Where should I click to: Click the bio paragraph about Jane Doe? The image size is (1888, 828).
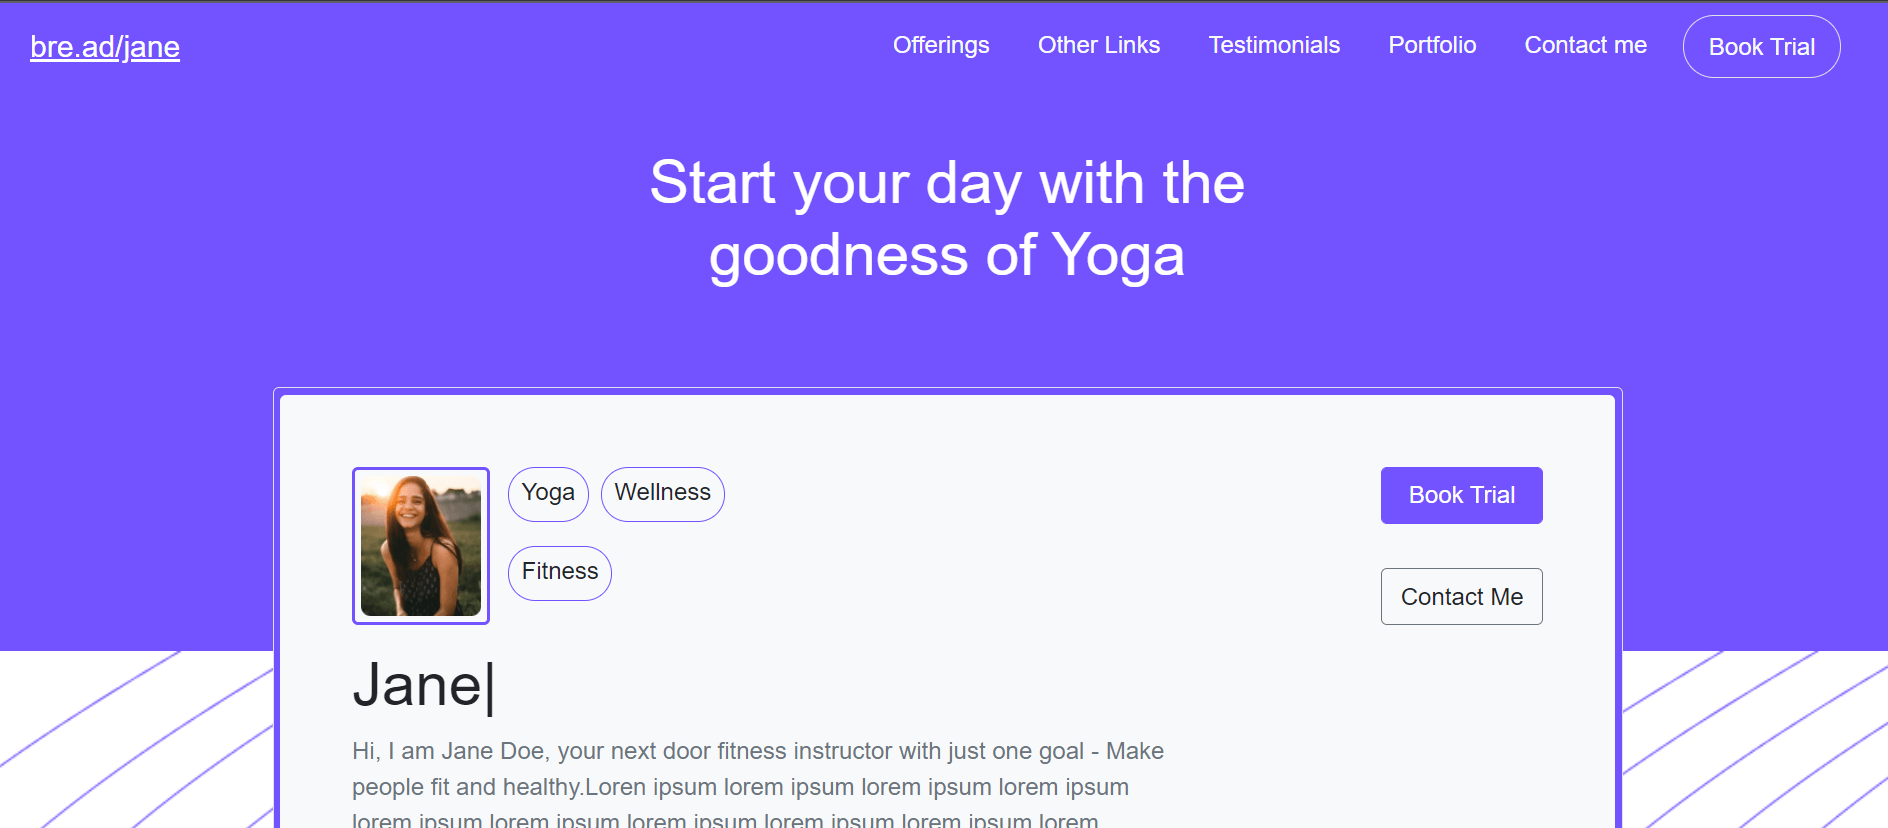758,785
